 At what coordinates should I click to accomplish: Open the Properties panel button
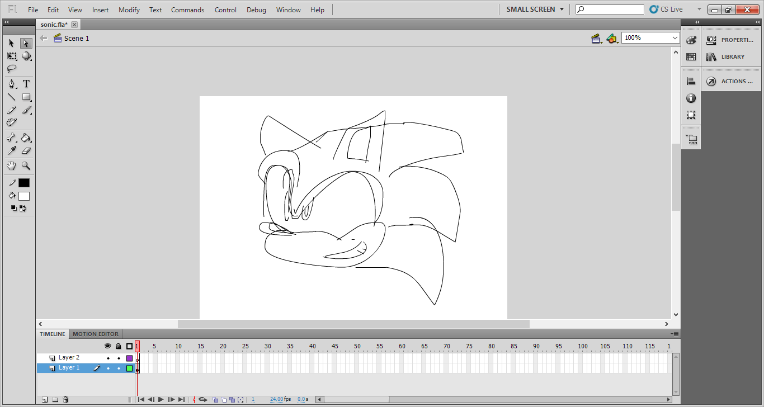click(x=731, y=40)
